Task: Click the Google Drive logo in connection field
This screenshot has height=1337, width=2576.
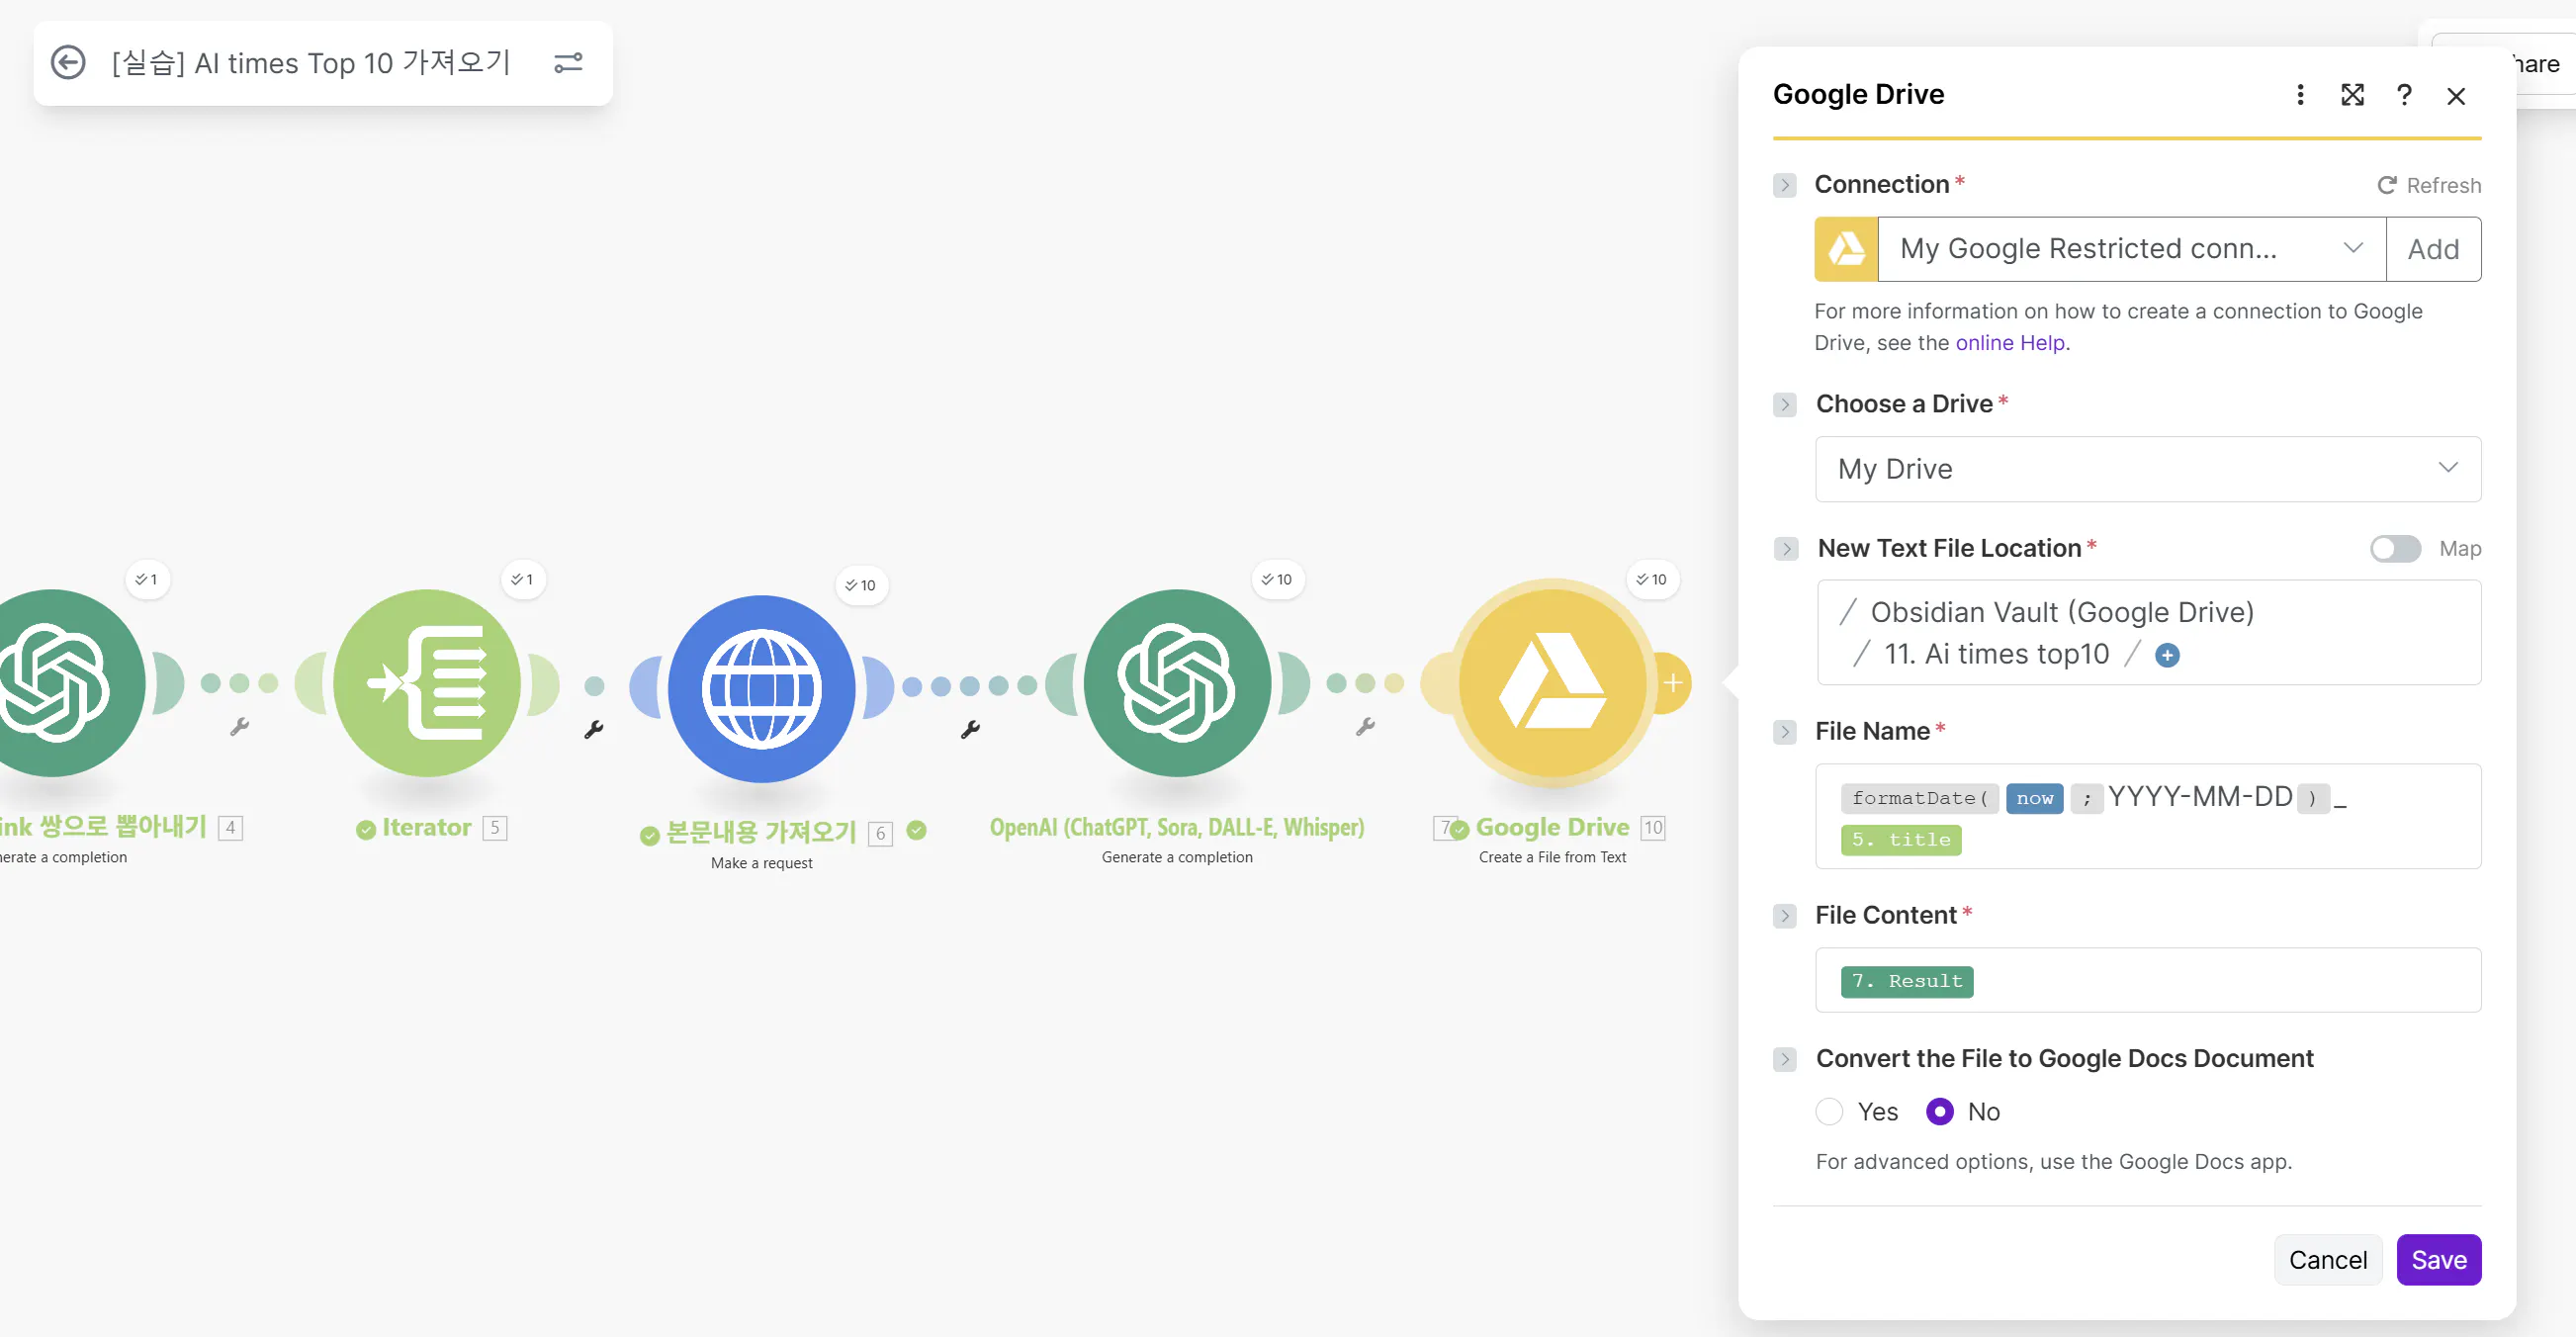Action: tap(1846, 249)
